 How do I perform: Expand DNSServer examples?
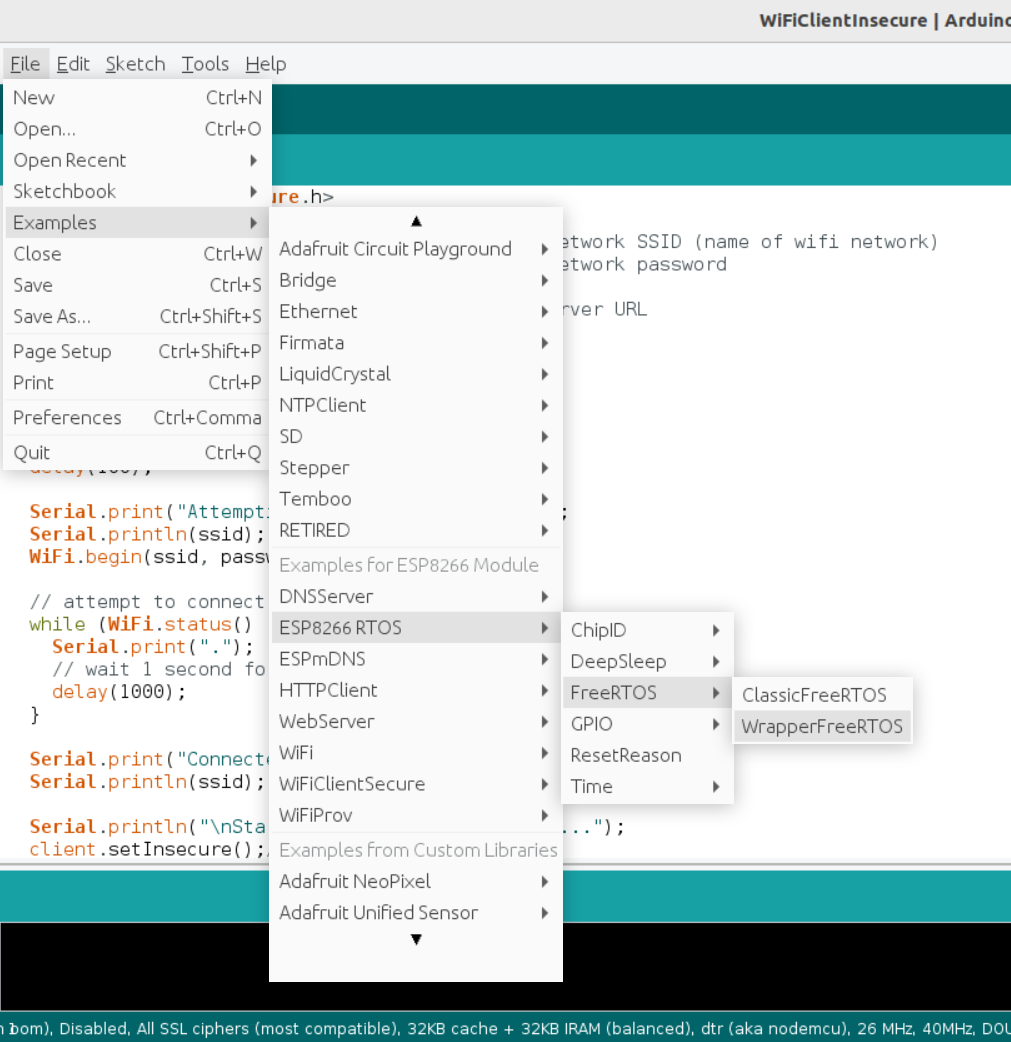pos(416,597)
